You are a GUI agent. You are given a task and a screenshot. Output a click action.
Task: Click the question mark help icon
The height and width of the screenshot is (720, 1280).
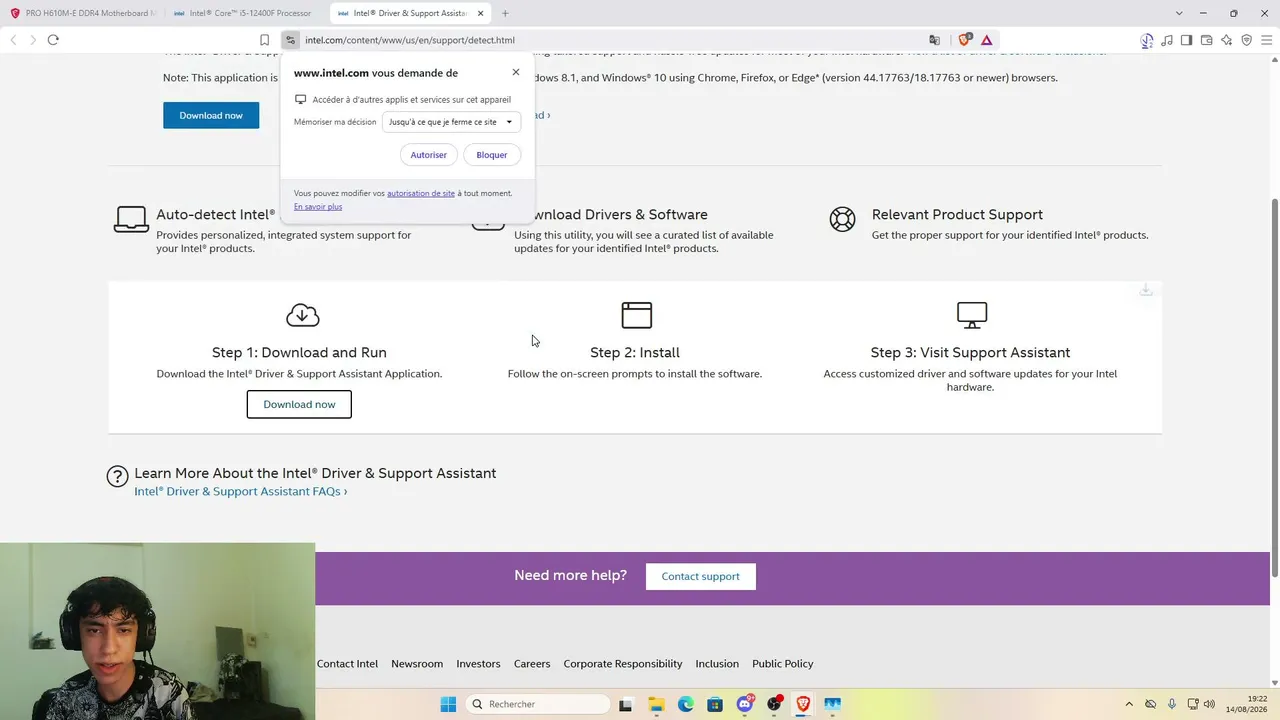[118, 476]
